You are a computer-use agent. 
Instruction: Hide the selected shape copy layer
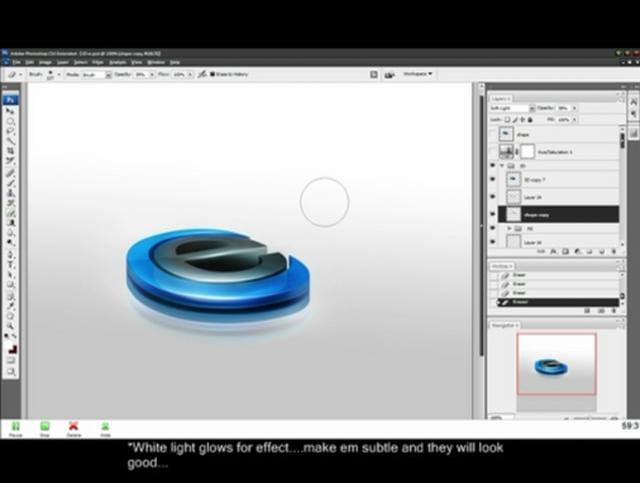pyautogui.click(x=493, y=214)
